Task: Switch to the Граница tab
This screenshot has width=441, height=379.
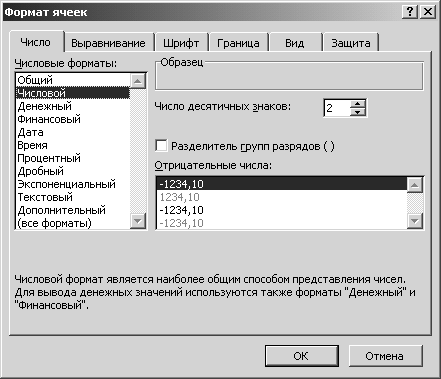Action: (238, 43)
